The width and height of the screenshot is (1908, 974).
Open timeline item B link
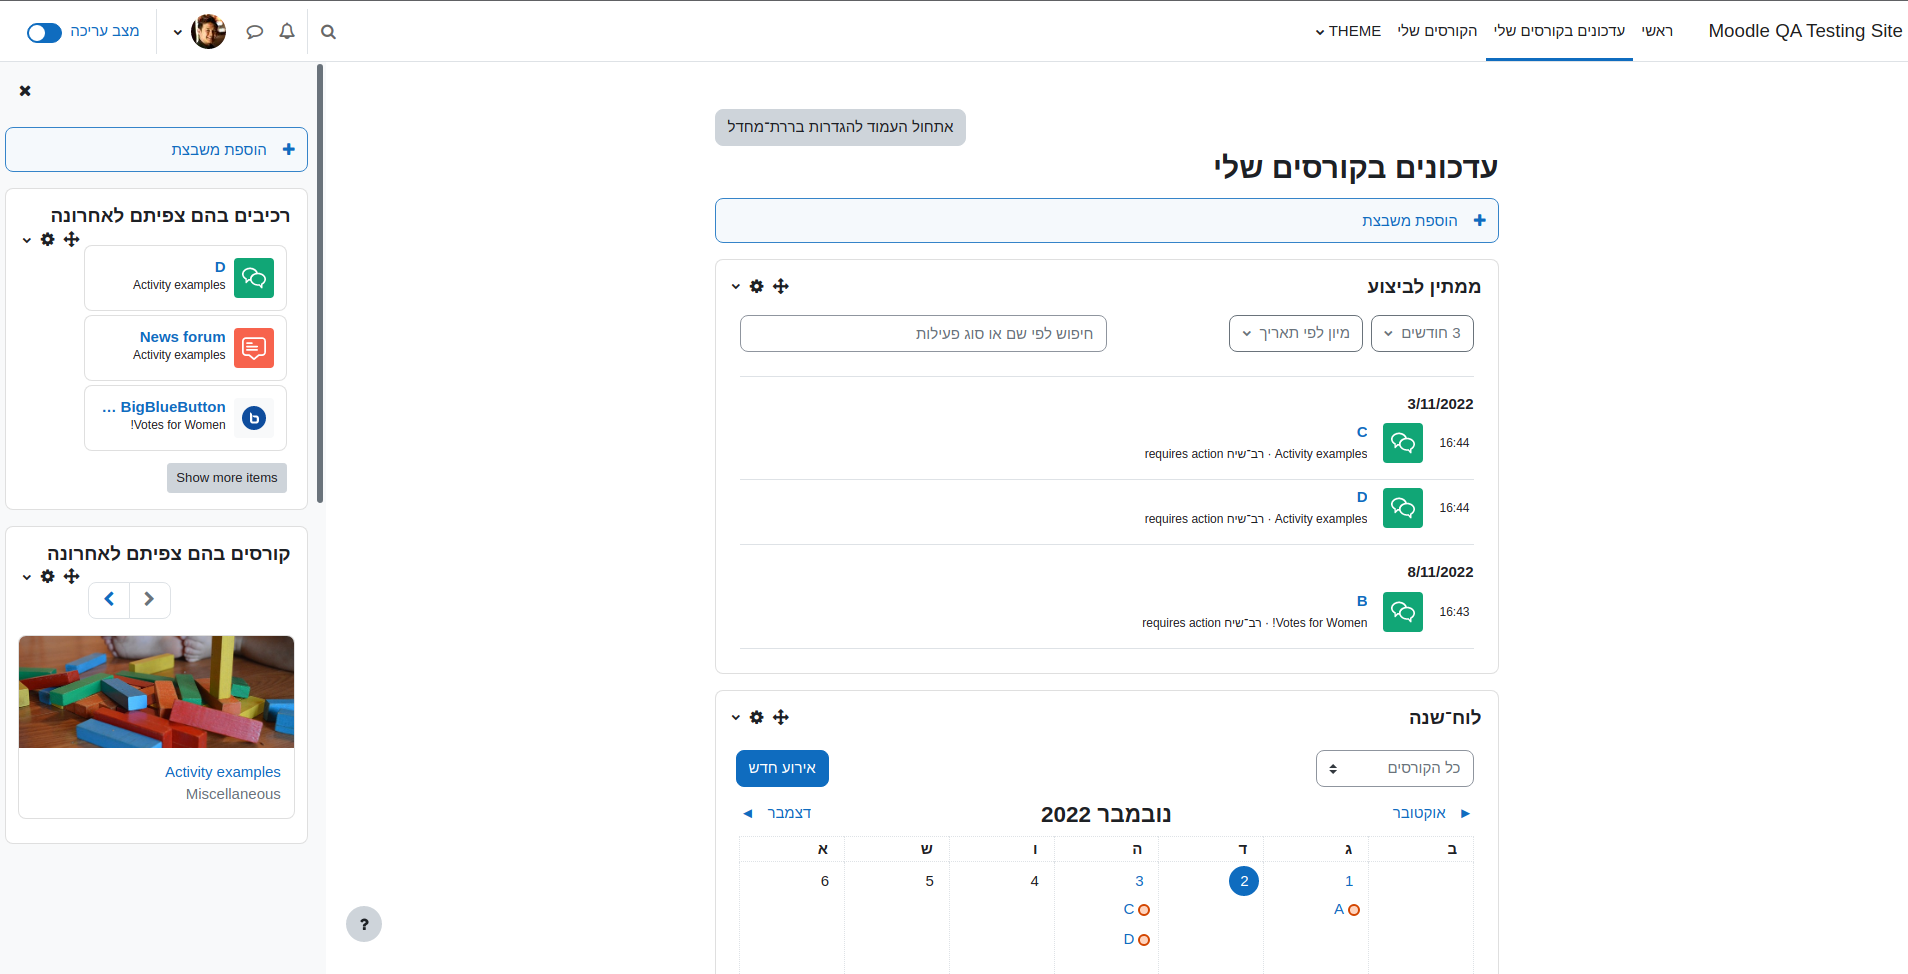(x=1362, y=601)
